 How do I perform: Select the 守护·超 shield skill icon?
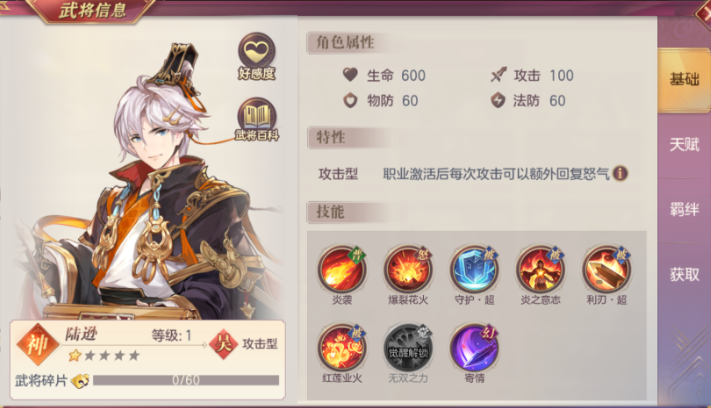coord(474,269)
